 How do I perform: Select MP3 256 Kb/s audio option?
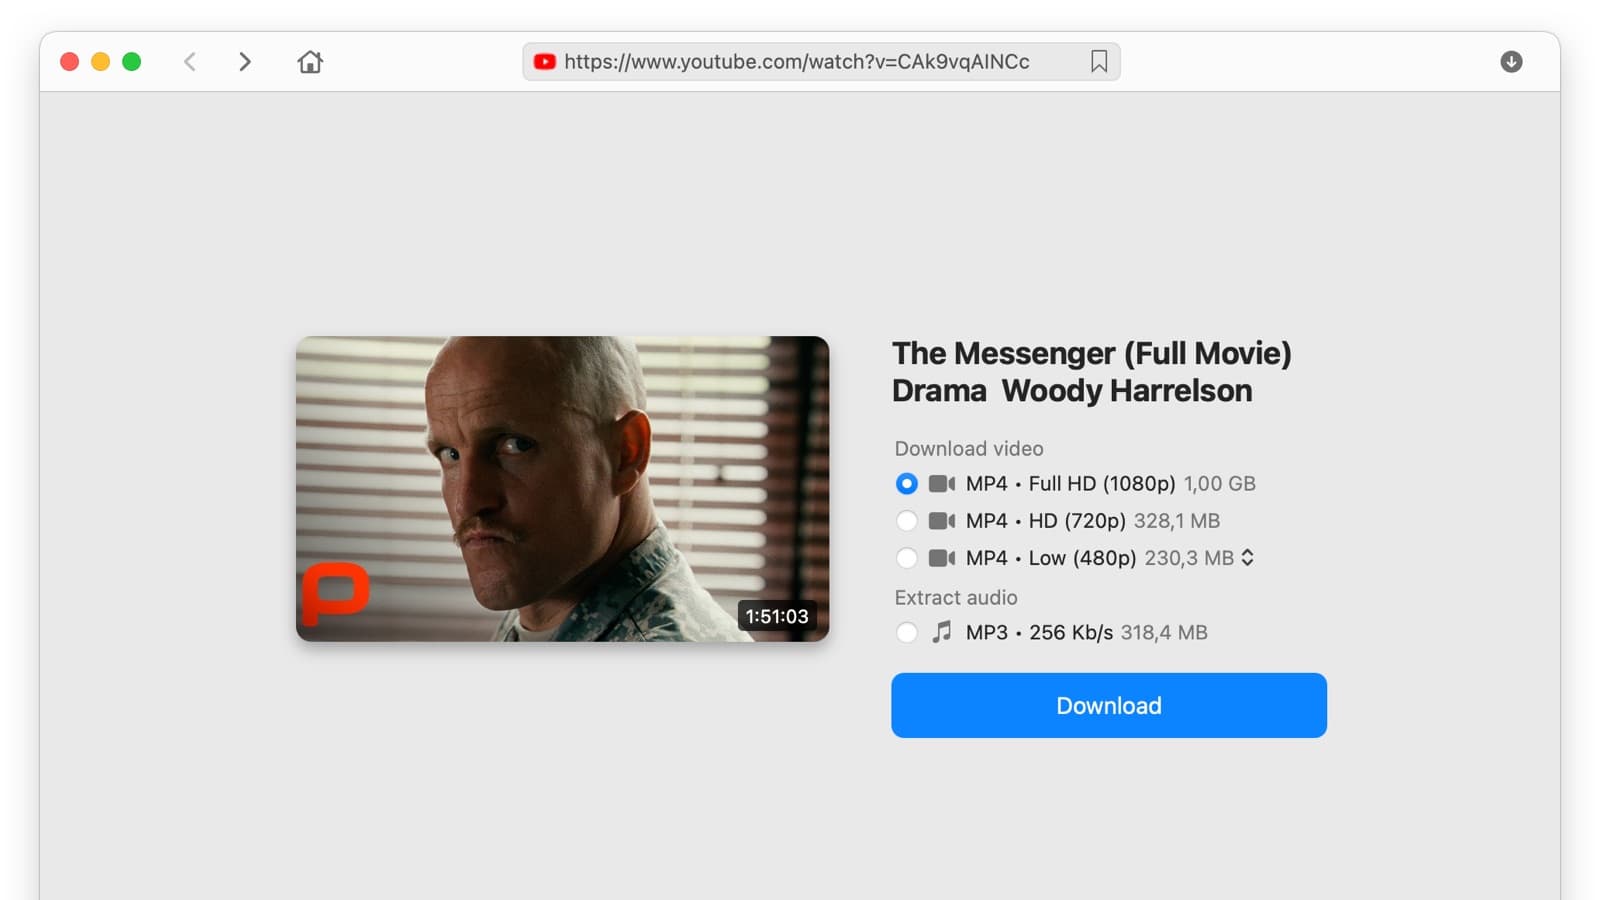[906, 632]
